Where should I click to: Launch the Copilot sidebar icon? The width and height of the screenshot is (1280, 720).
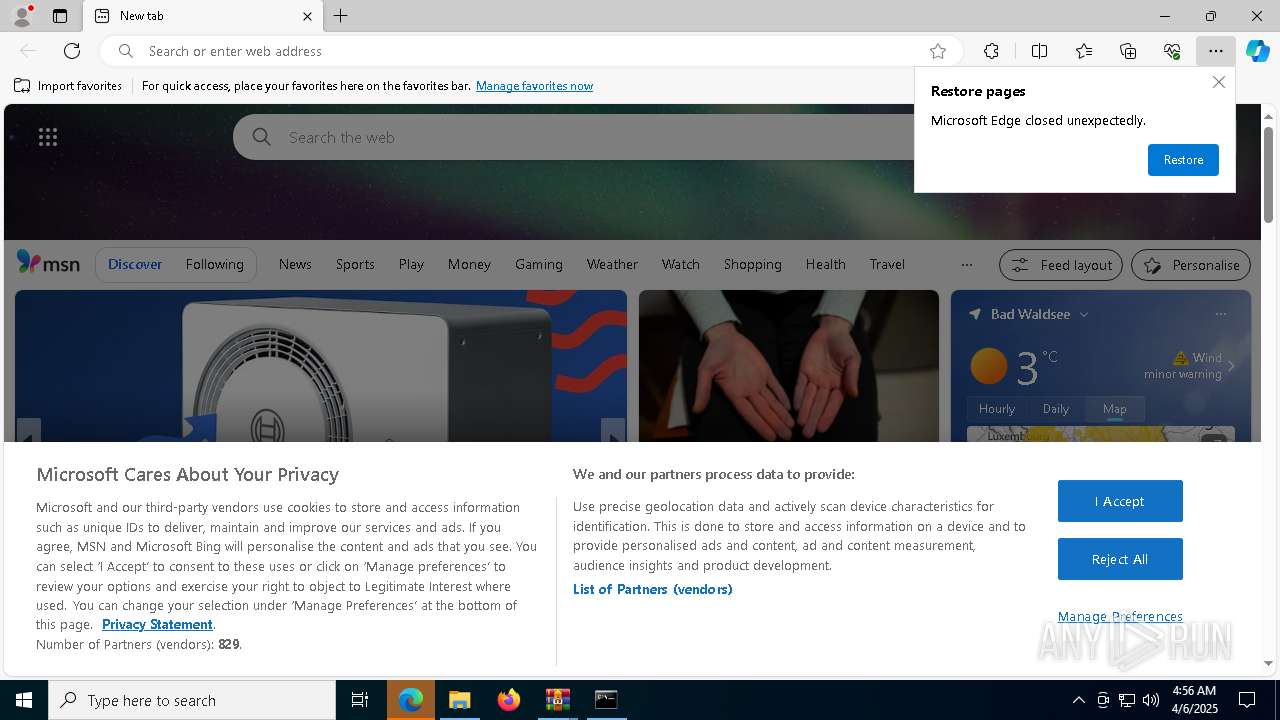click(x=1257, y=51)
